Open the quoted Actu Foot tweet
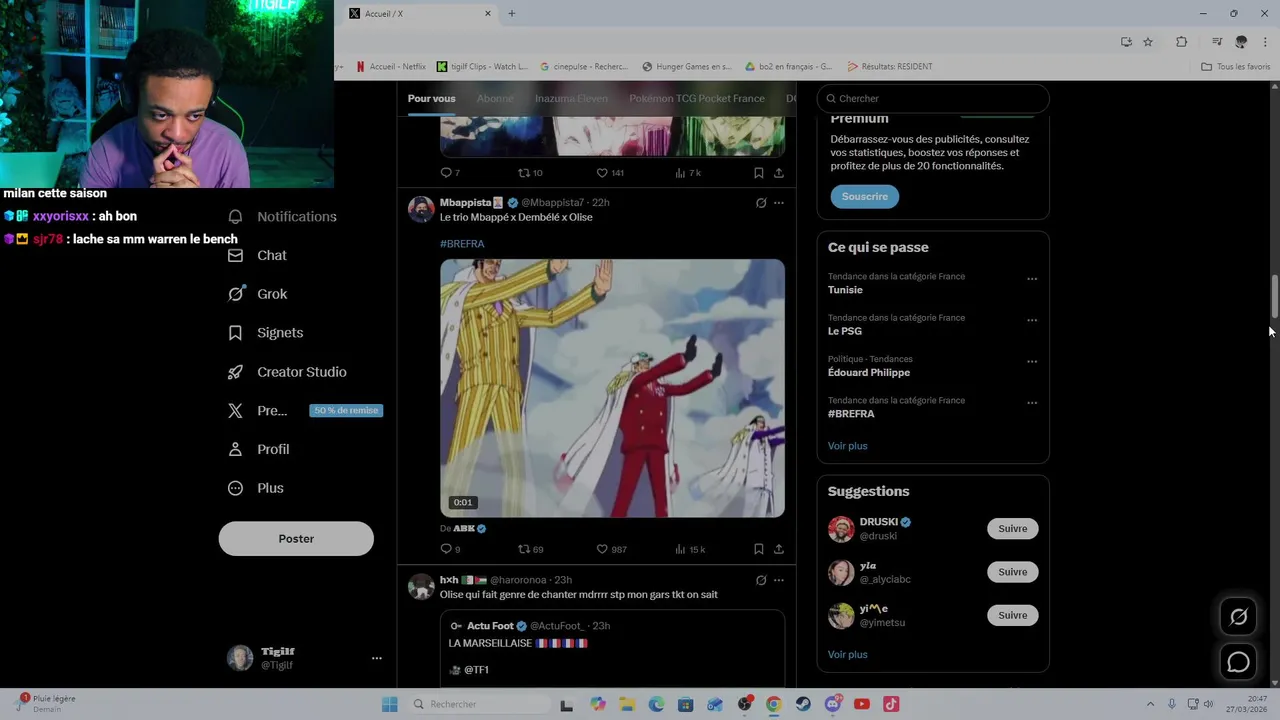 (612, 648)
